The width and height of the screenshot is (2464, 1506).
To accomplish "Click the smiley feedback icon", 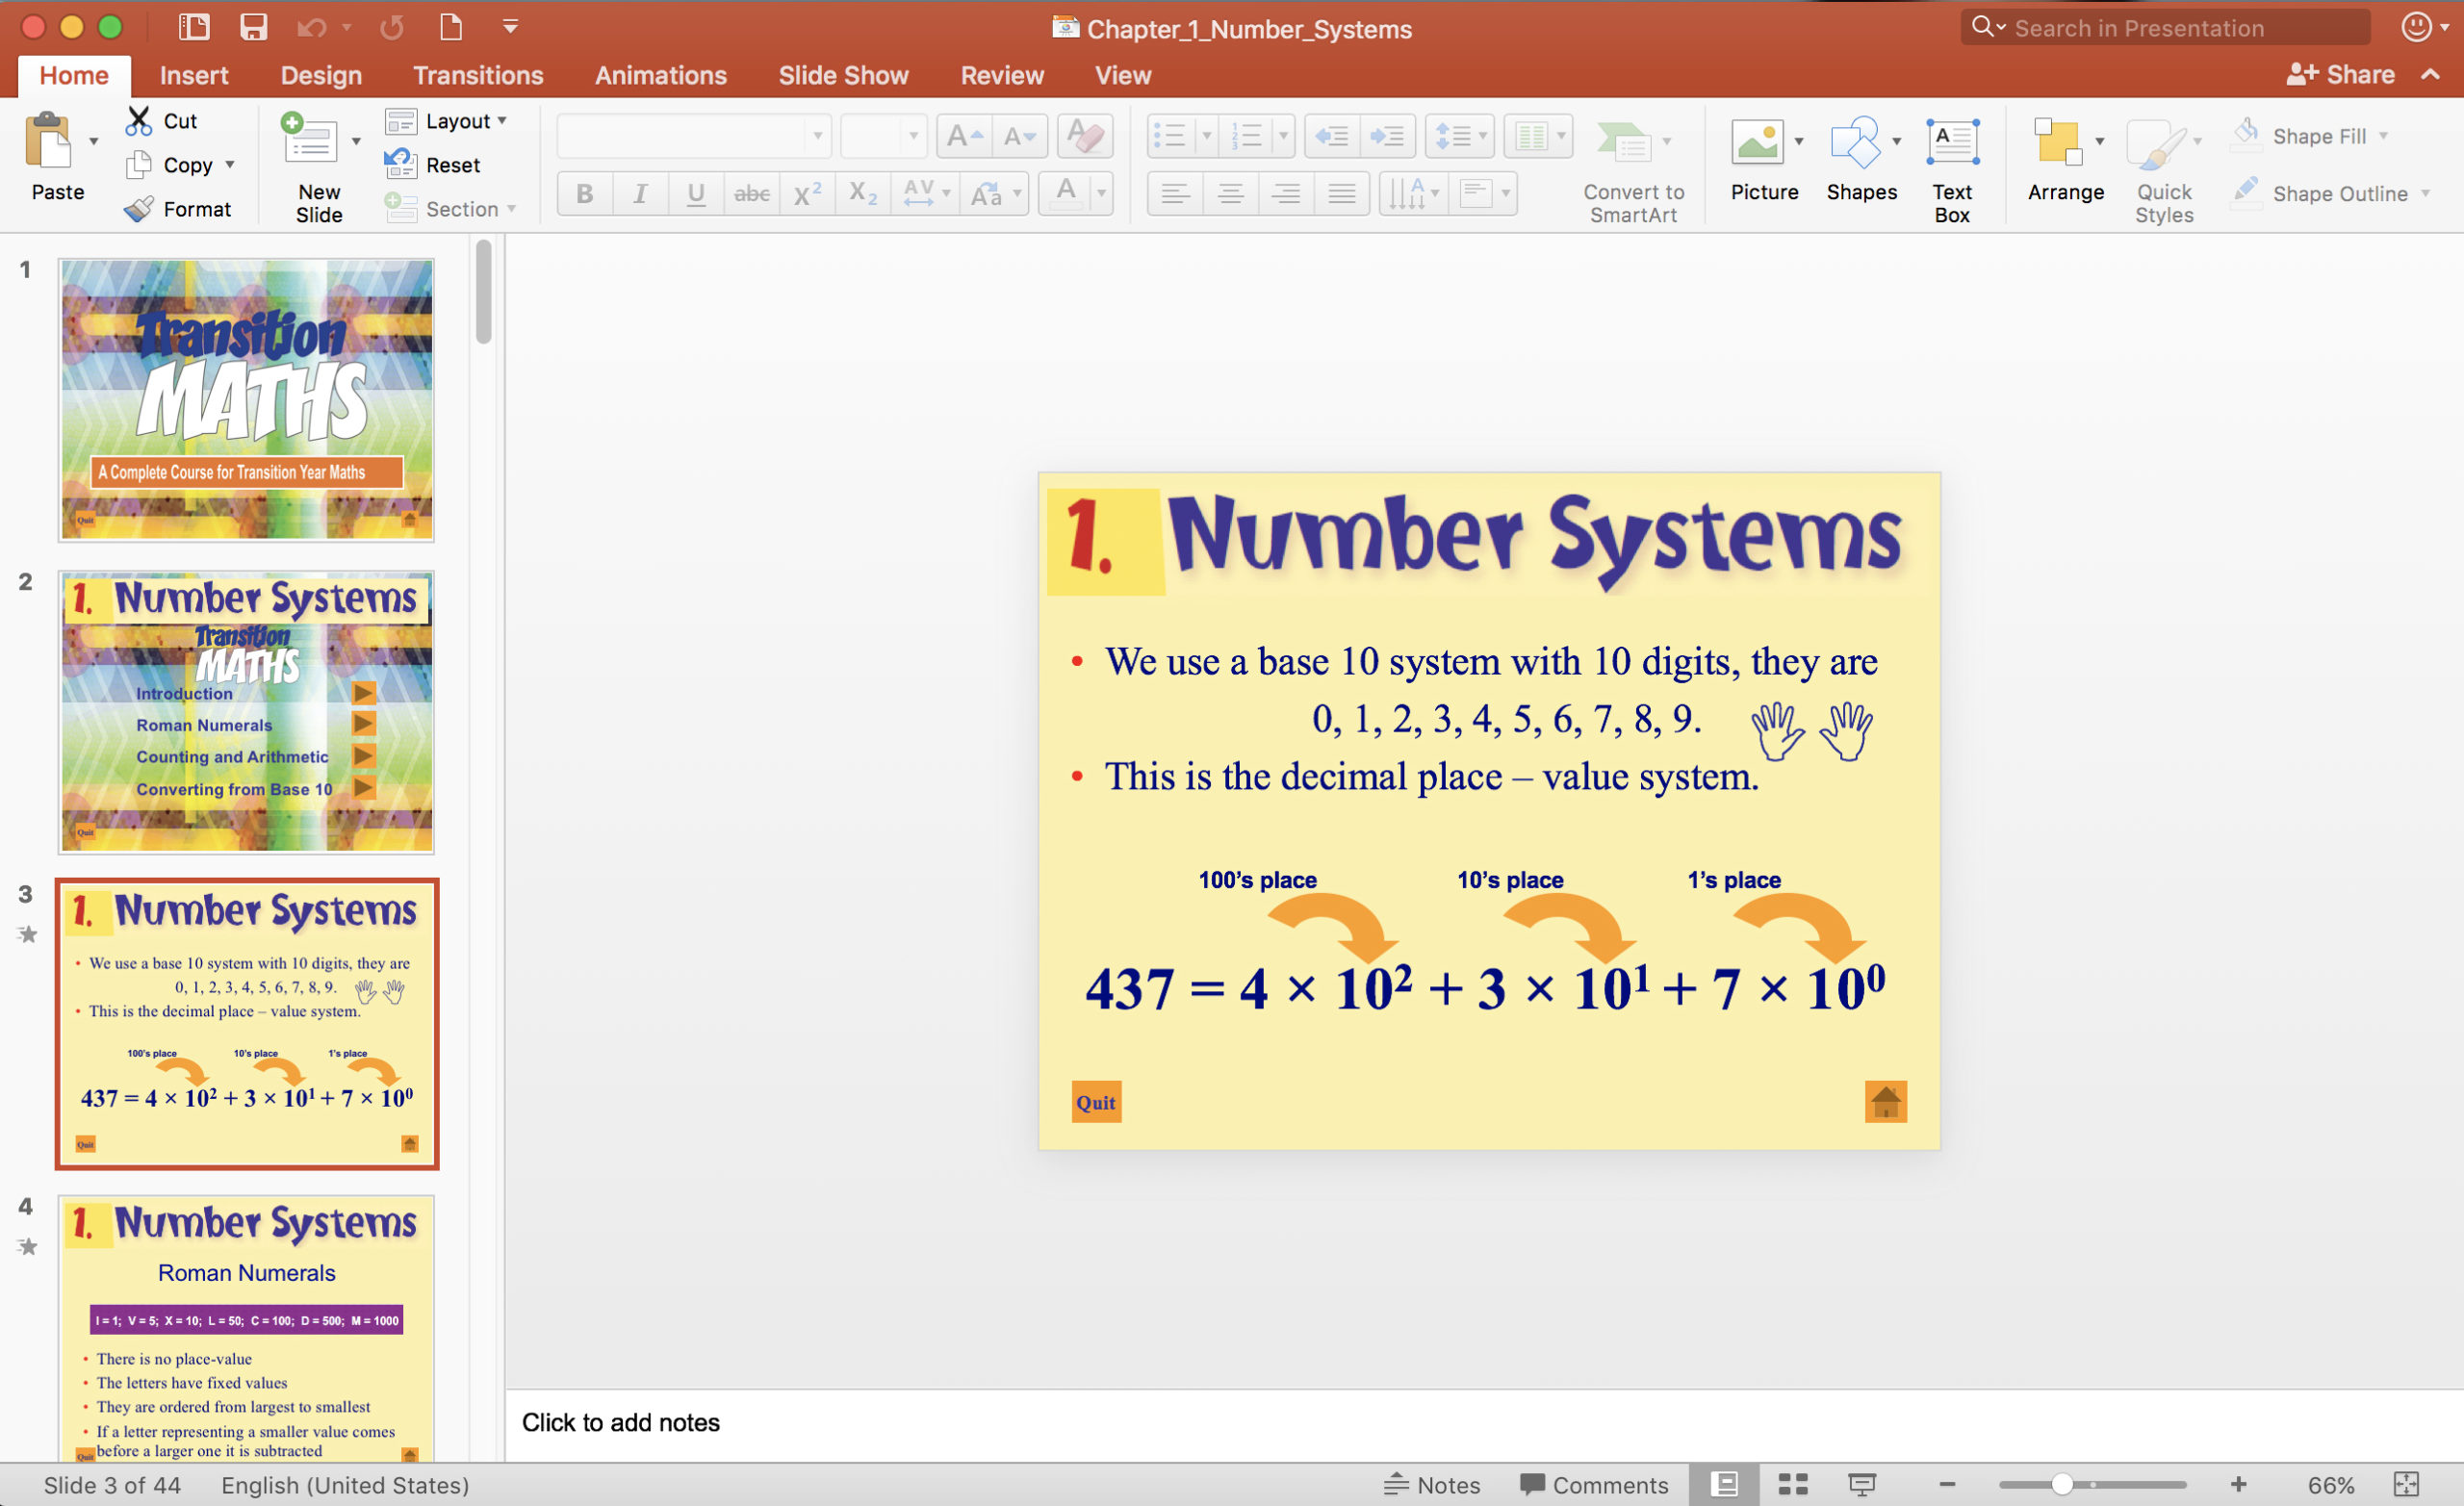I will (x=2416, y=27).
